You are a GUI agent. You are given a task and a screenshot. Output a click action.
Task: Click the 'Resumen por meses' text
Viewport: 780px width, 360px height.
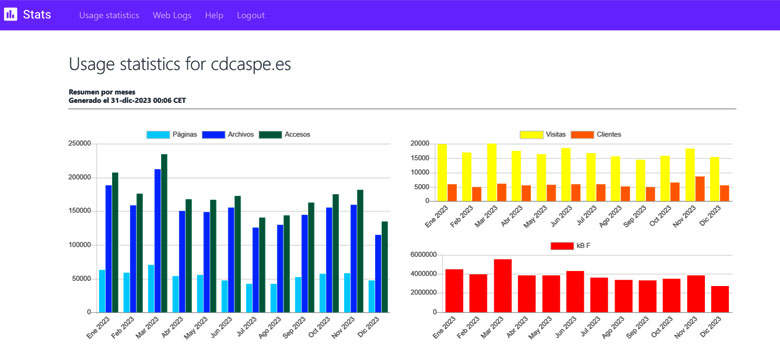pos(102,92)
